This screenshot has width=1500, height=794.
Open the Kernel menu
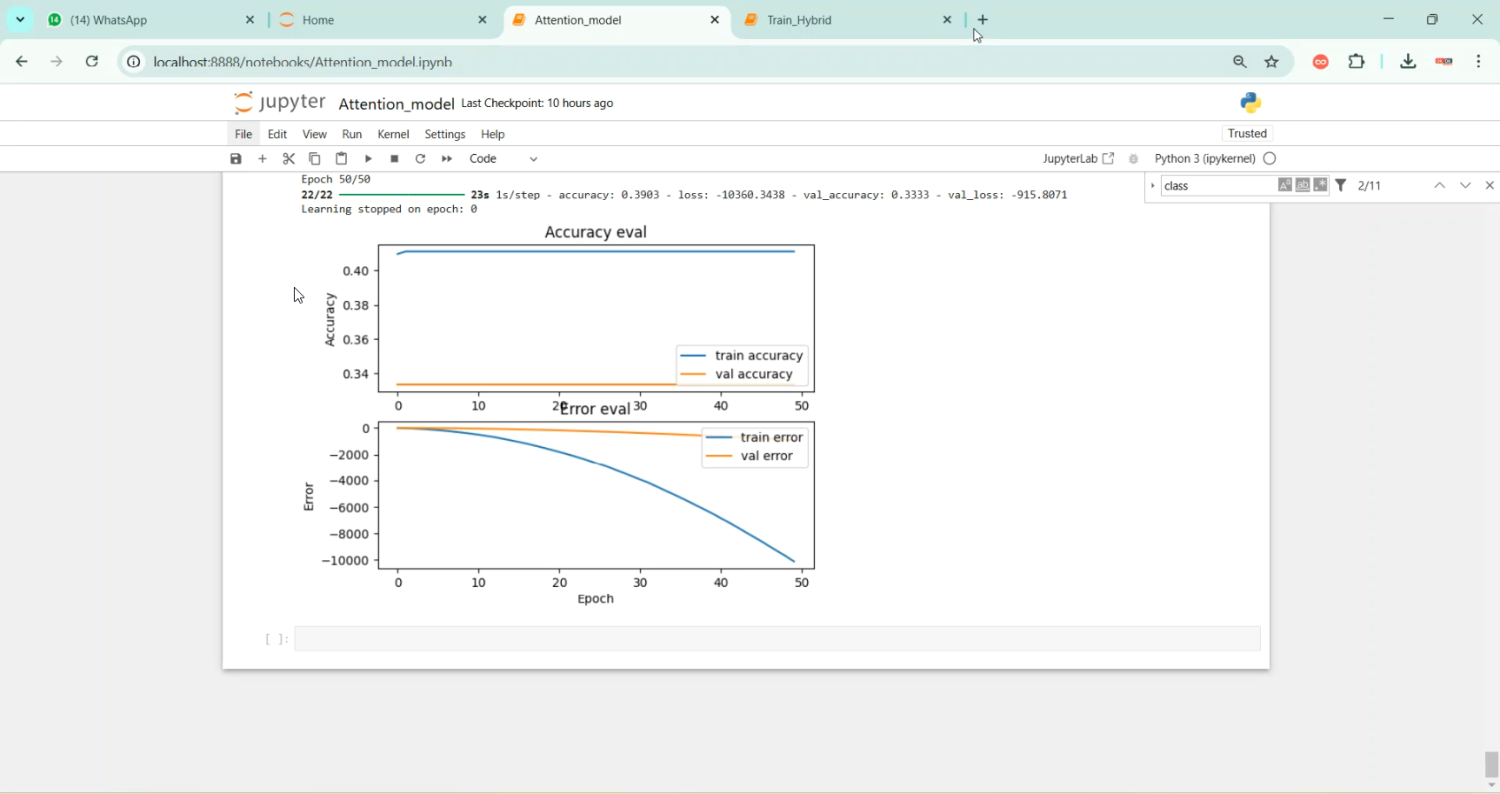pyautogui.click(x=393, y=133)
